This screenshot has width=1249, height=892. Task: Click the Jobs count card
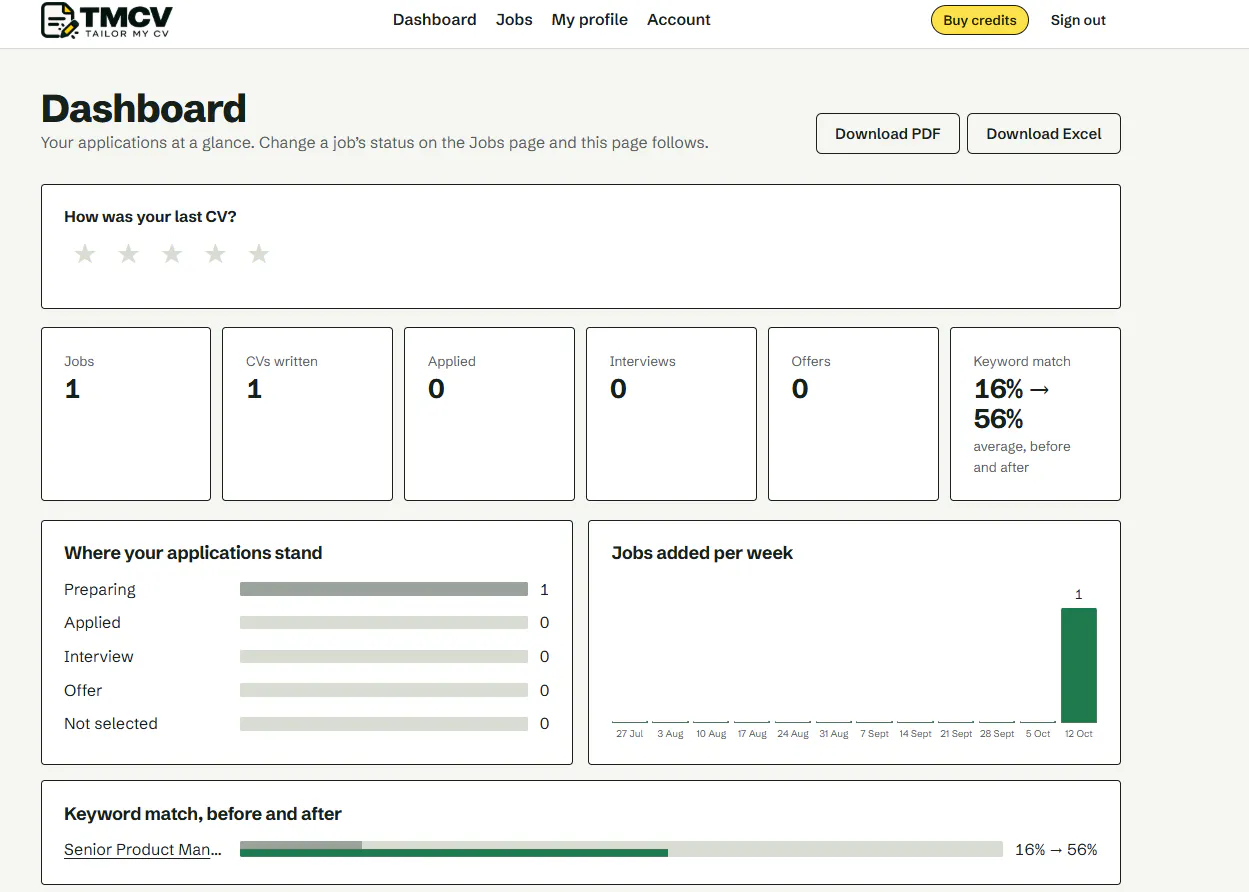(126, 414)
